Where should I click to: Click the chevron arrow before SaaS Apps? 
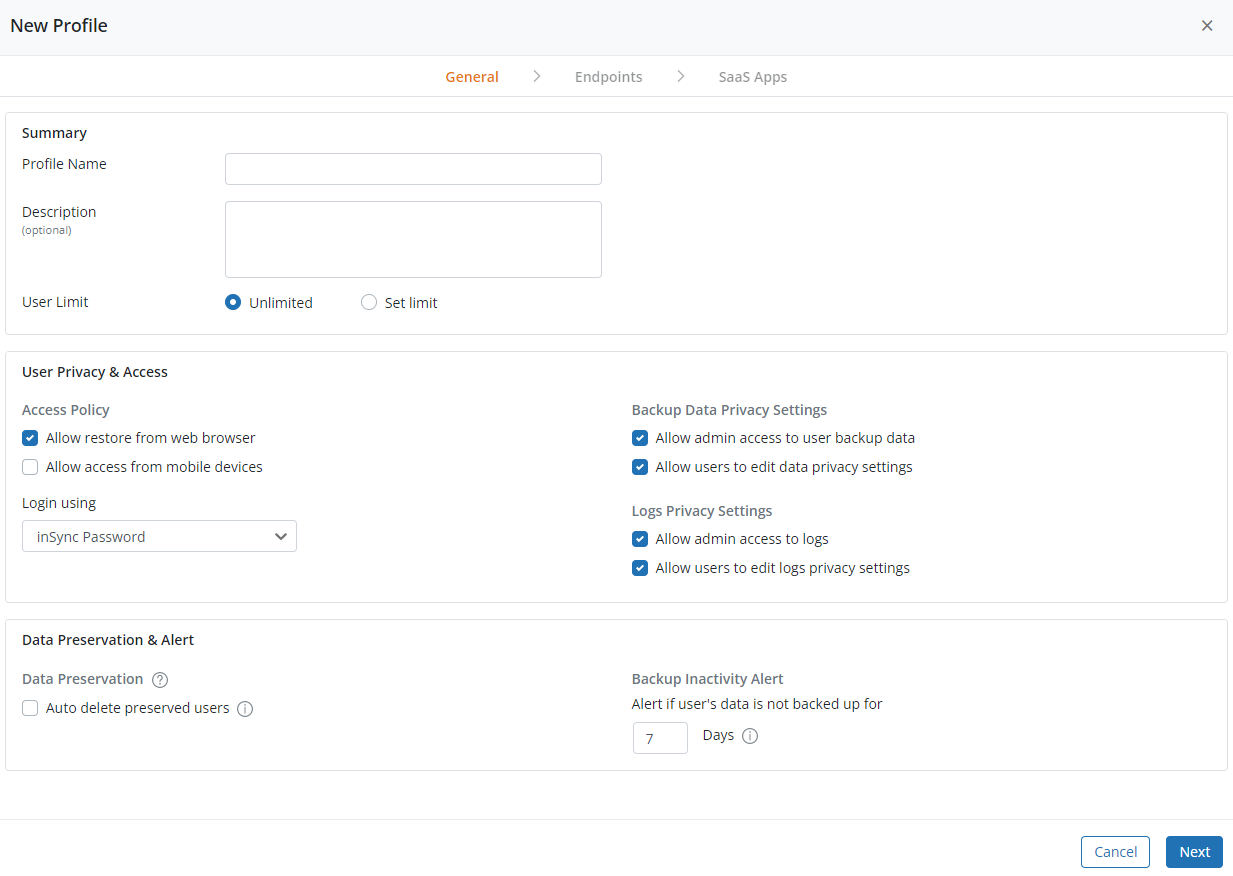tap(680, 76)
